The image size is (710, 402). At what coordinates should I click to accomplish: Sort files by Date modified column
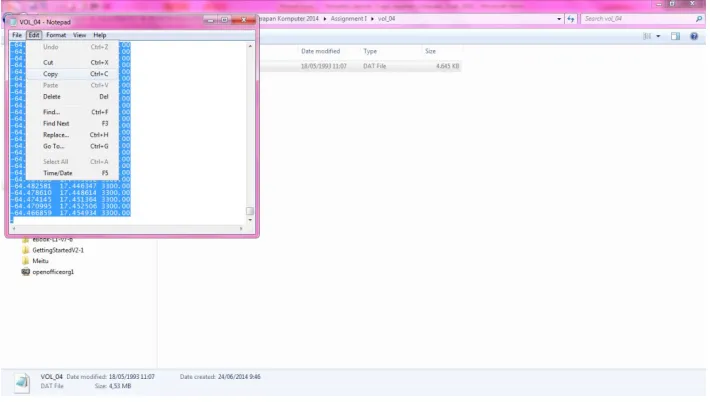[x=321, y=51]
